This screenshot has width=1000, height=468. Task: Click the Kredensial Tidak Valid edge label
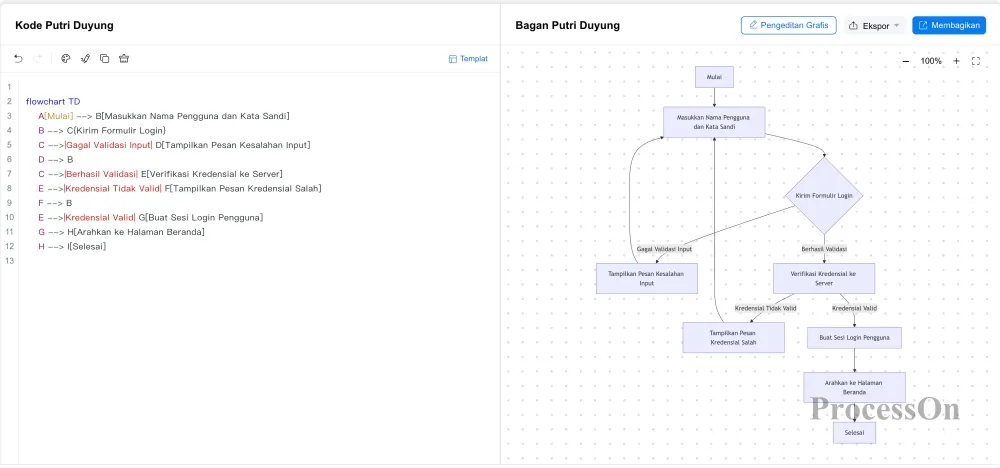pyautogui.click(x=765, y=309)
